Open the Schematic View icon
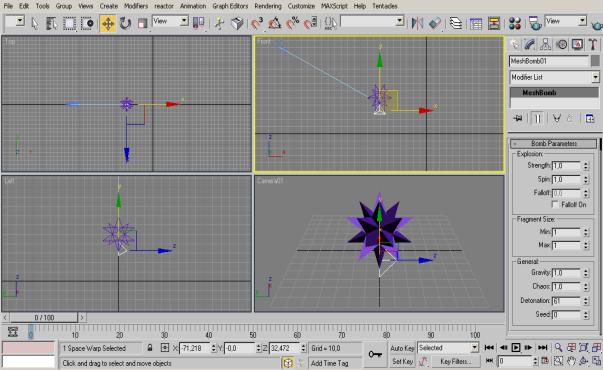603x370 pixels. click(494, 23)
